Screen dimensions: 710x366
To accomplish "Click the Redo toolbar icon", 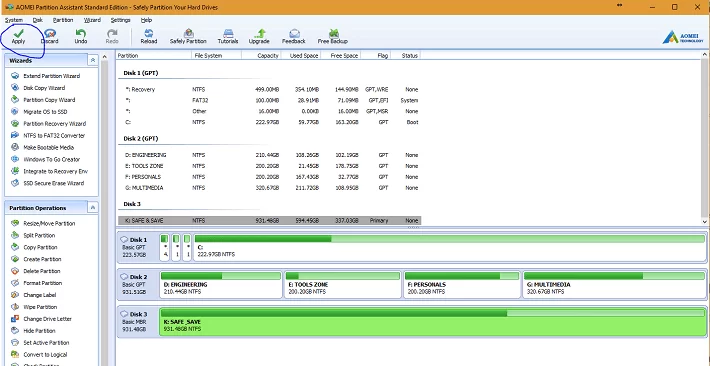I will [112, 36].
